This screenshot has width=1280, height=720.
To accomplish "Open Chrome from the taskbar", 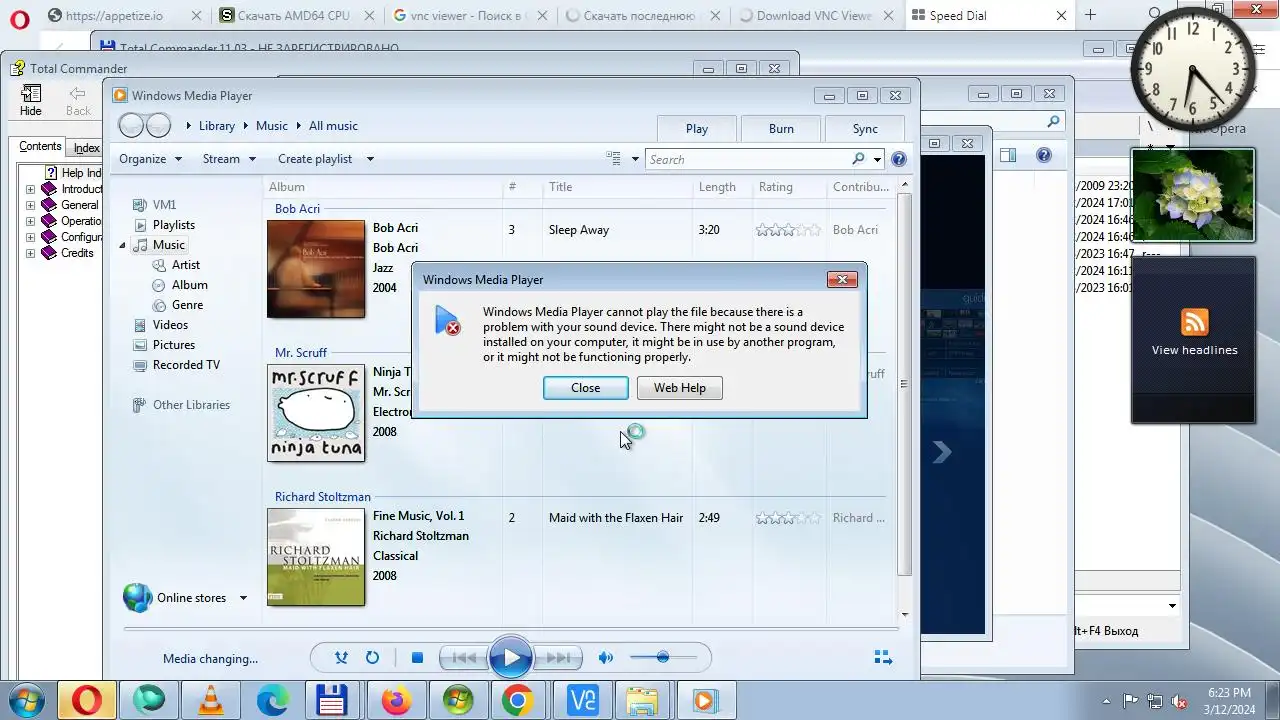I will pos(518,700).
